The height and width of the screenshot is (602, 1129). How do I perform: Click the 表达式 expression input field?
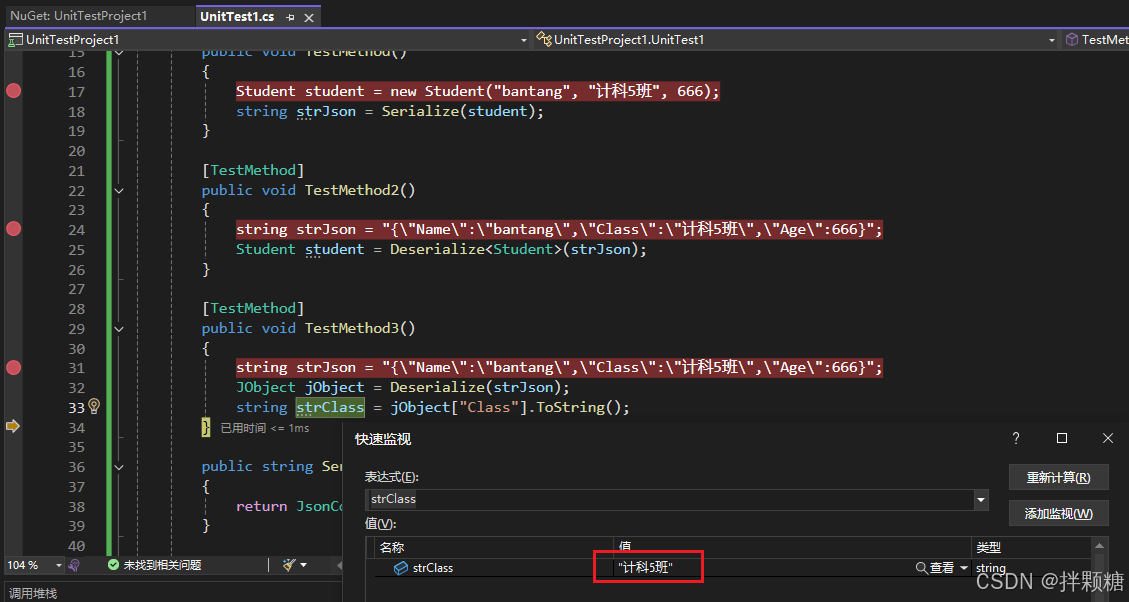pos(670,498)
